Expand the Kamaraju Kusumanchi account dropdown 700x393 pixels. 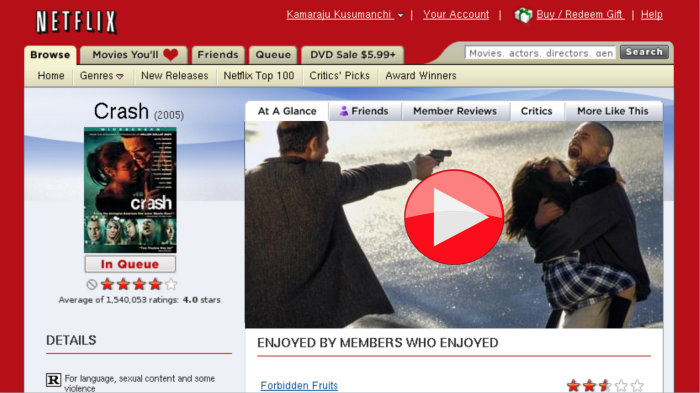coord(400,15)
